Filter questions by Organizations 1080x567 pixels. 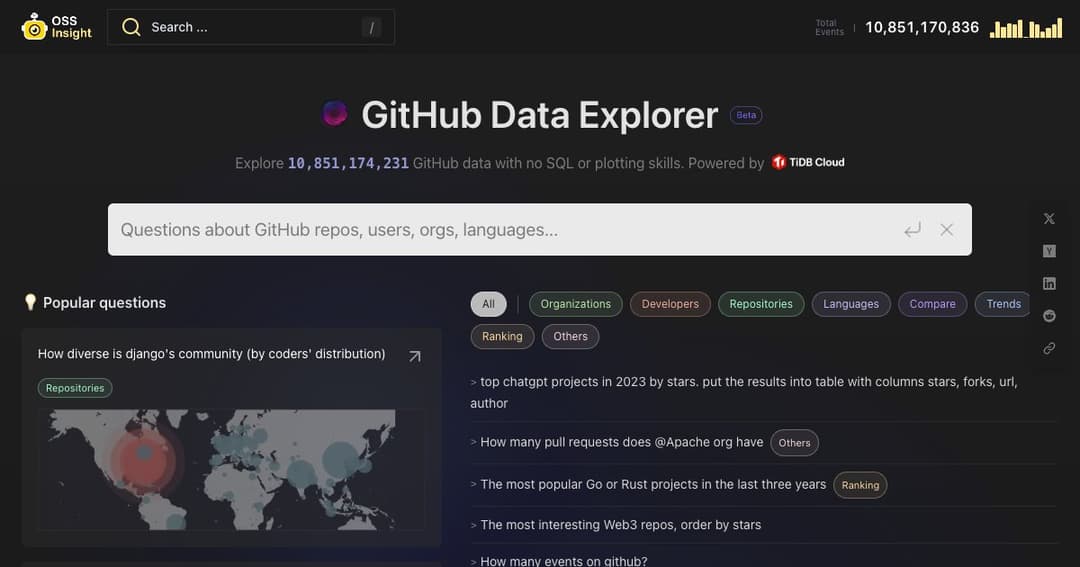[576, 304]
